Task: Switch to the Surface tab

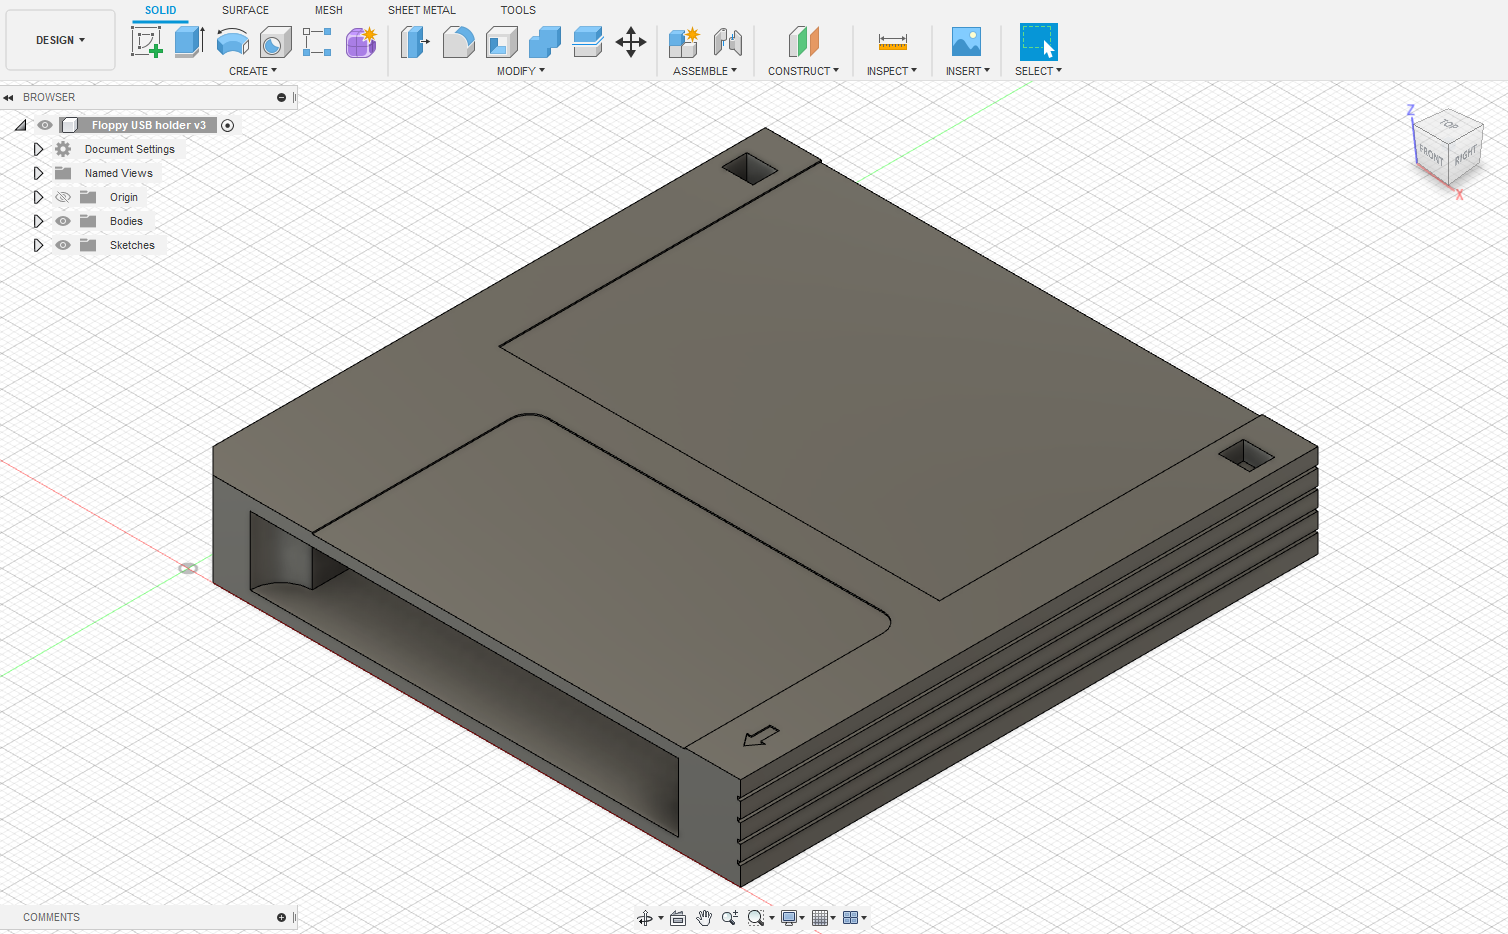Action: click(245, 10)
